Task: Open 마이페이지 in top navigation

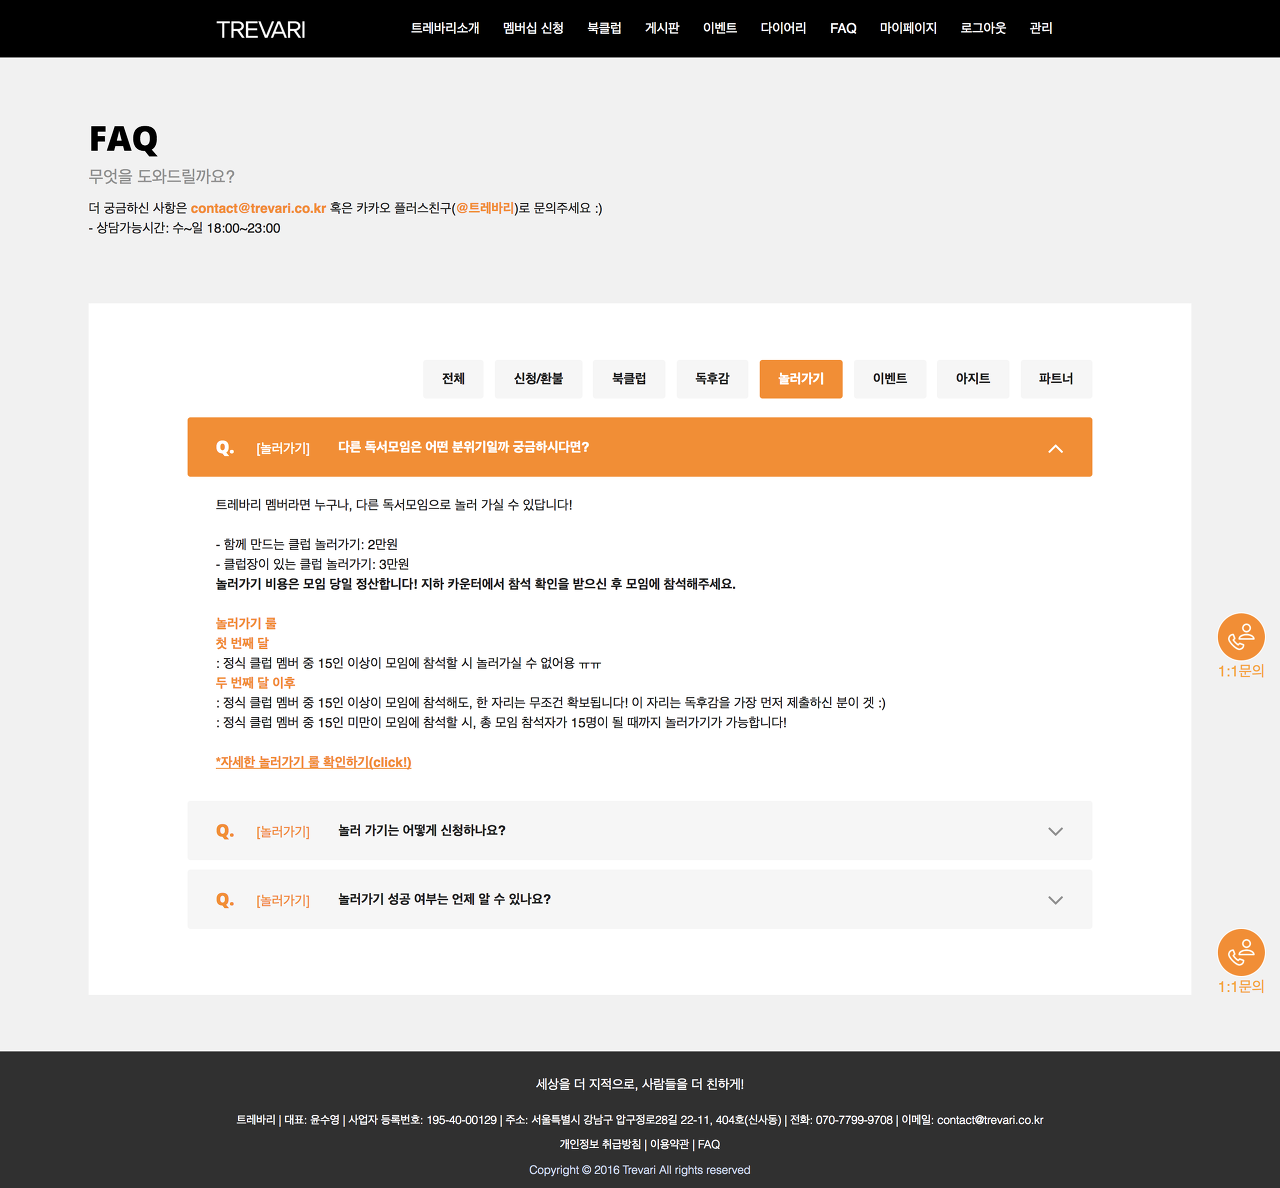Action: click(908, 28)
